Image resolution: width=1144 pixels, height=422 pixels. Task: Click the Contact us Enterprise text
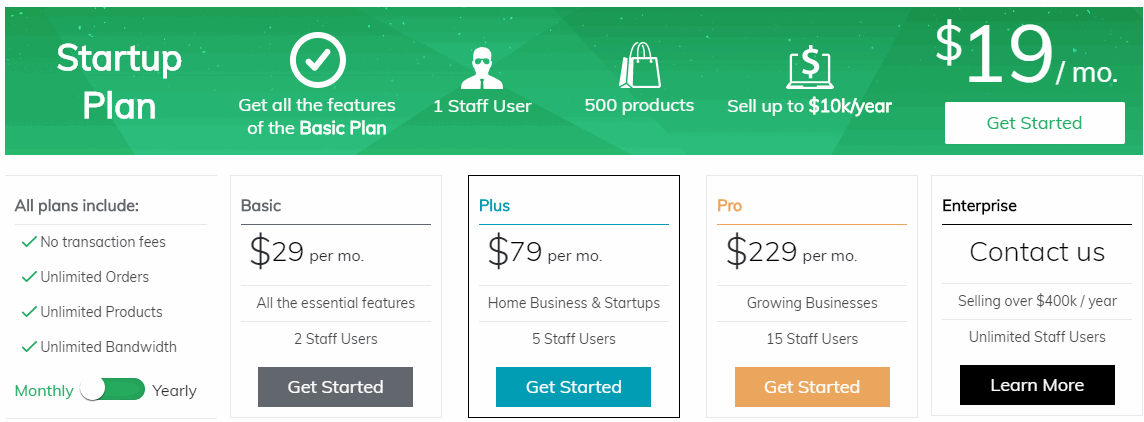click(x=1037, y=252)
